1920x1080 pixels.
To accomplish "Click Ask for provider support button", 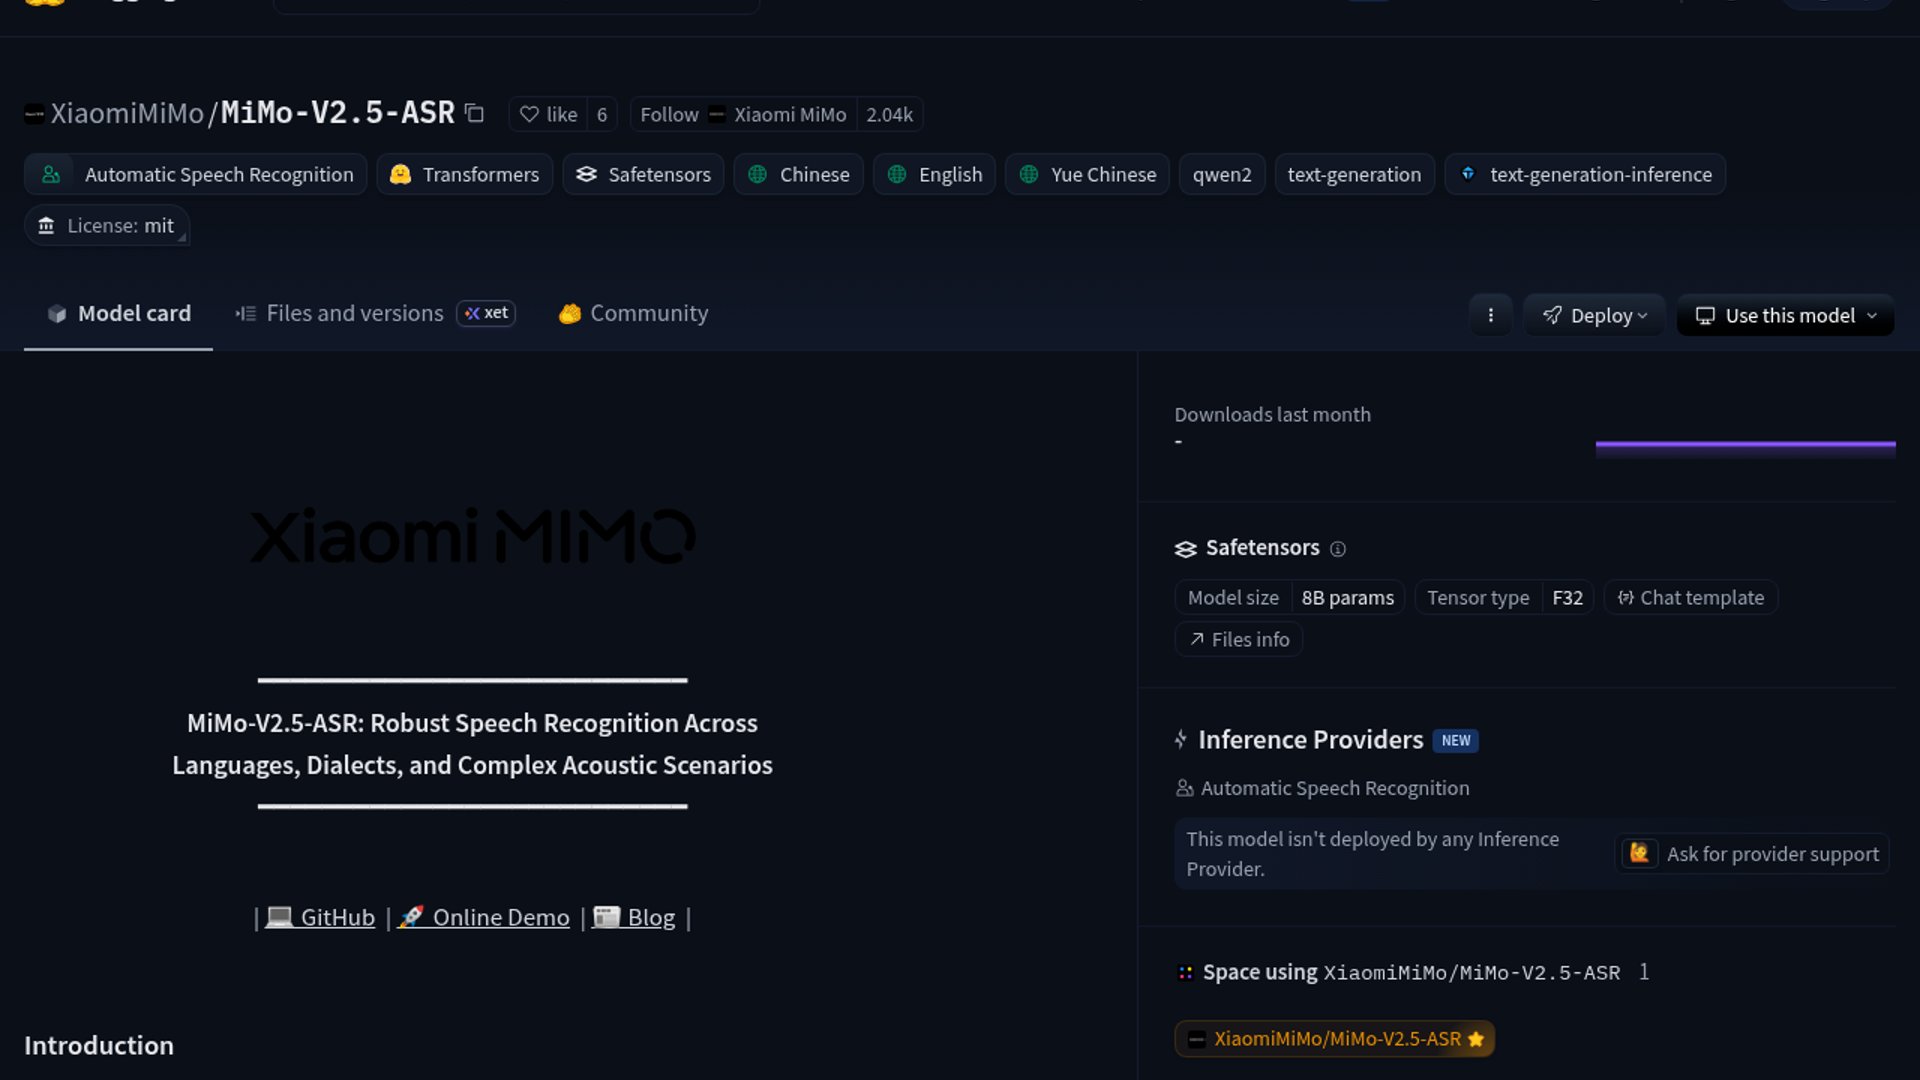I will (x=1752, y=854).
